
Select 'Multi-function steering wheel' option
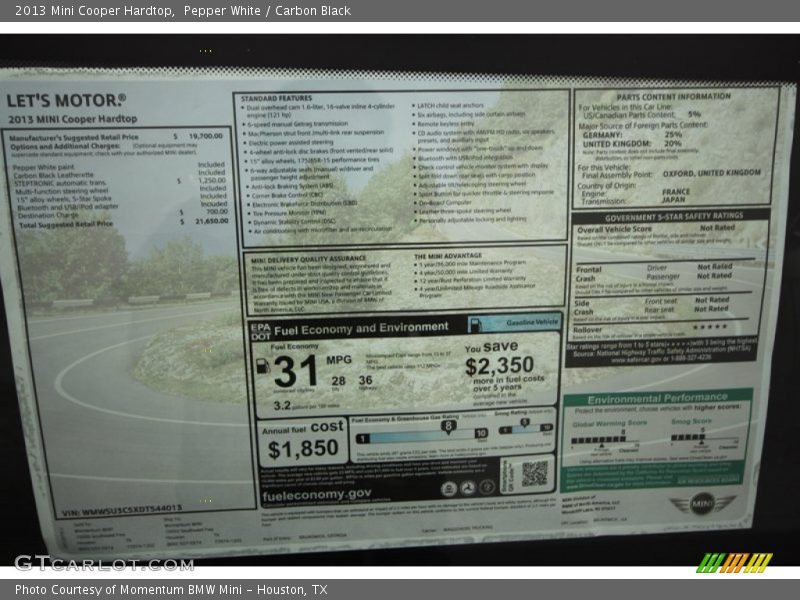coord(62,191)
